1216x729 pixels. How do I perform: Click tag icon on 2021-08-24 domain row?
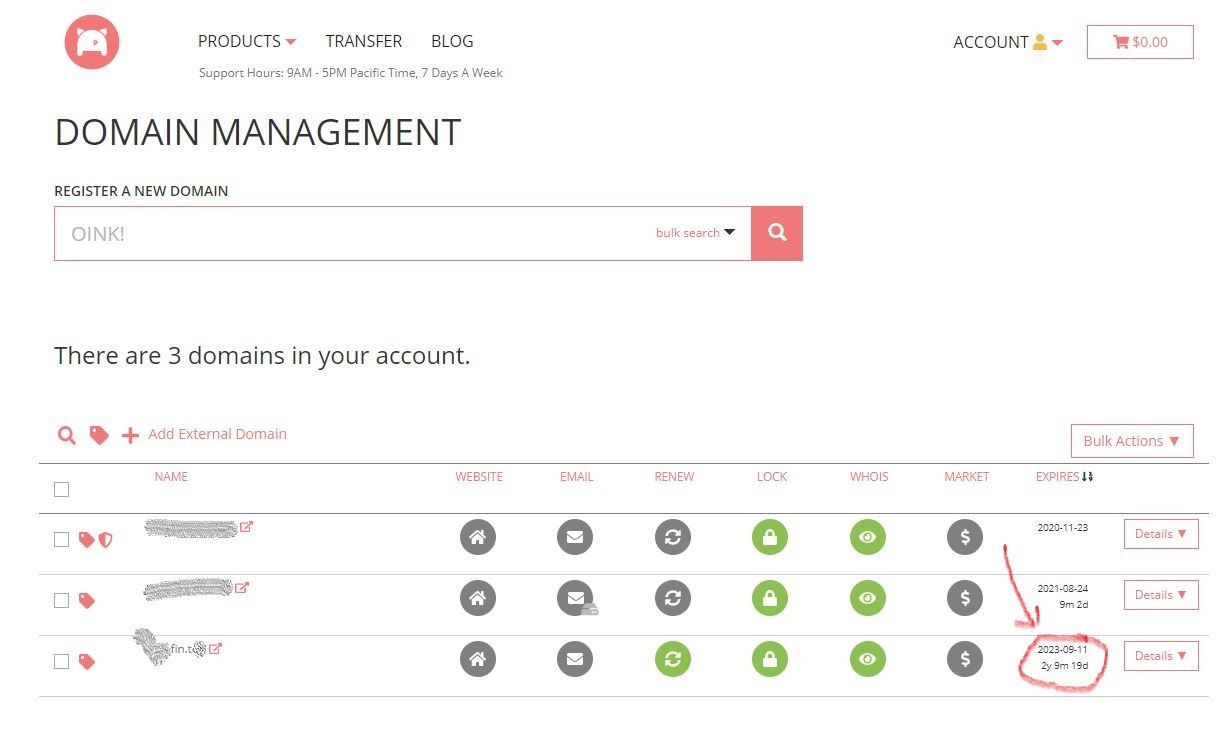[87, 601]
